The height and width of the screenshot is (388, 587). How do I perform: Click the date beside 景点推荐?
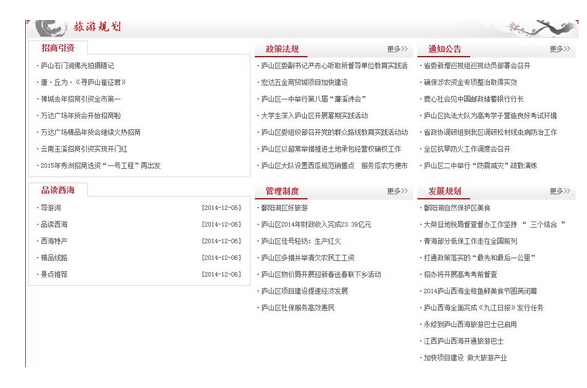coord(222,275)
